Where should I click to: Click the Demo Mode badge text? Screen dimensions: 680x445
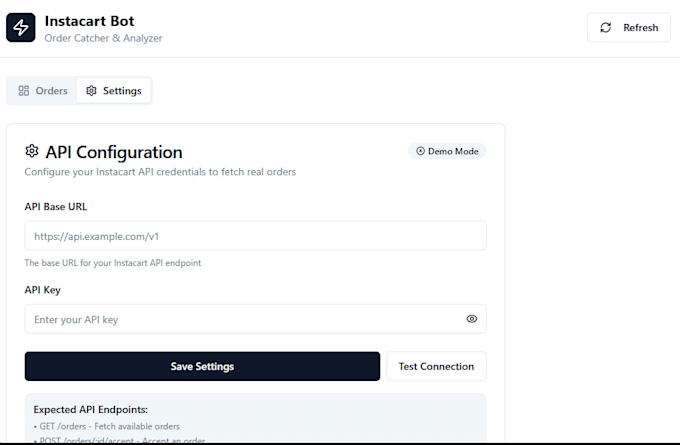coord(453,151)
